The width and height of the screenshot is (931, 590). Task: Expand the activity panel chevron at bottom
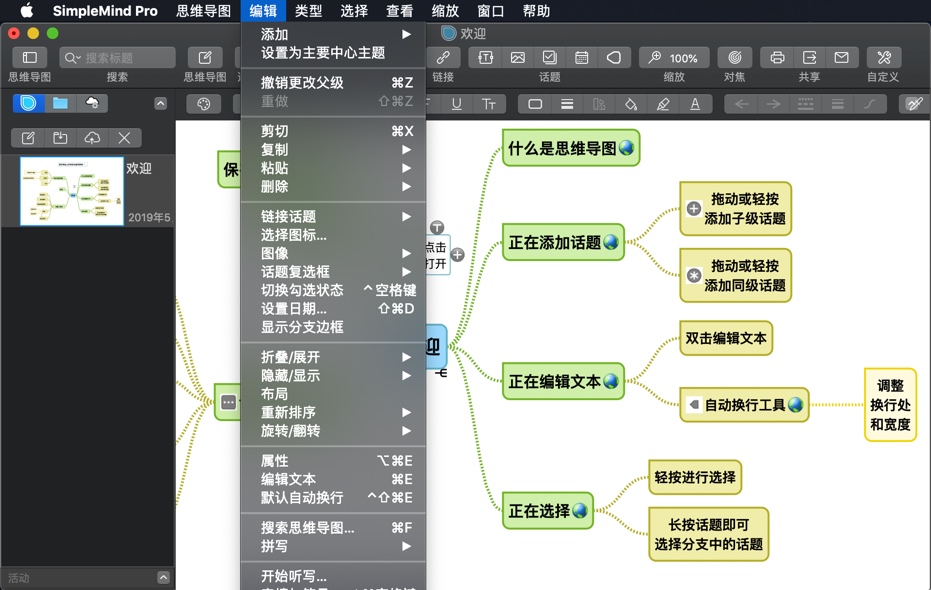pos(163,577)
